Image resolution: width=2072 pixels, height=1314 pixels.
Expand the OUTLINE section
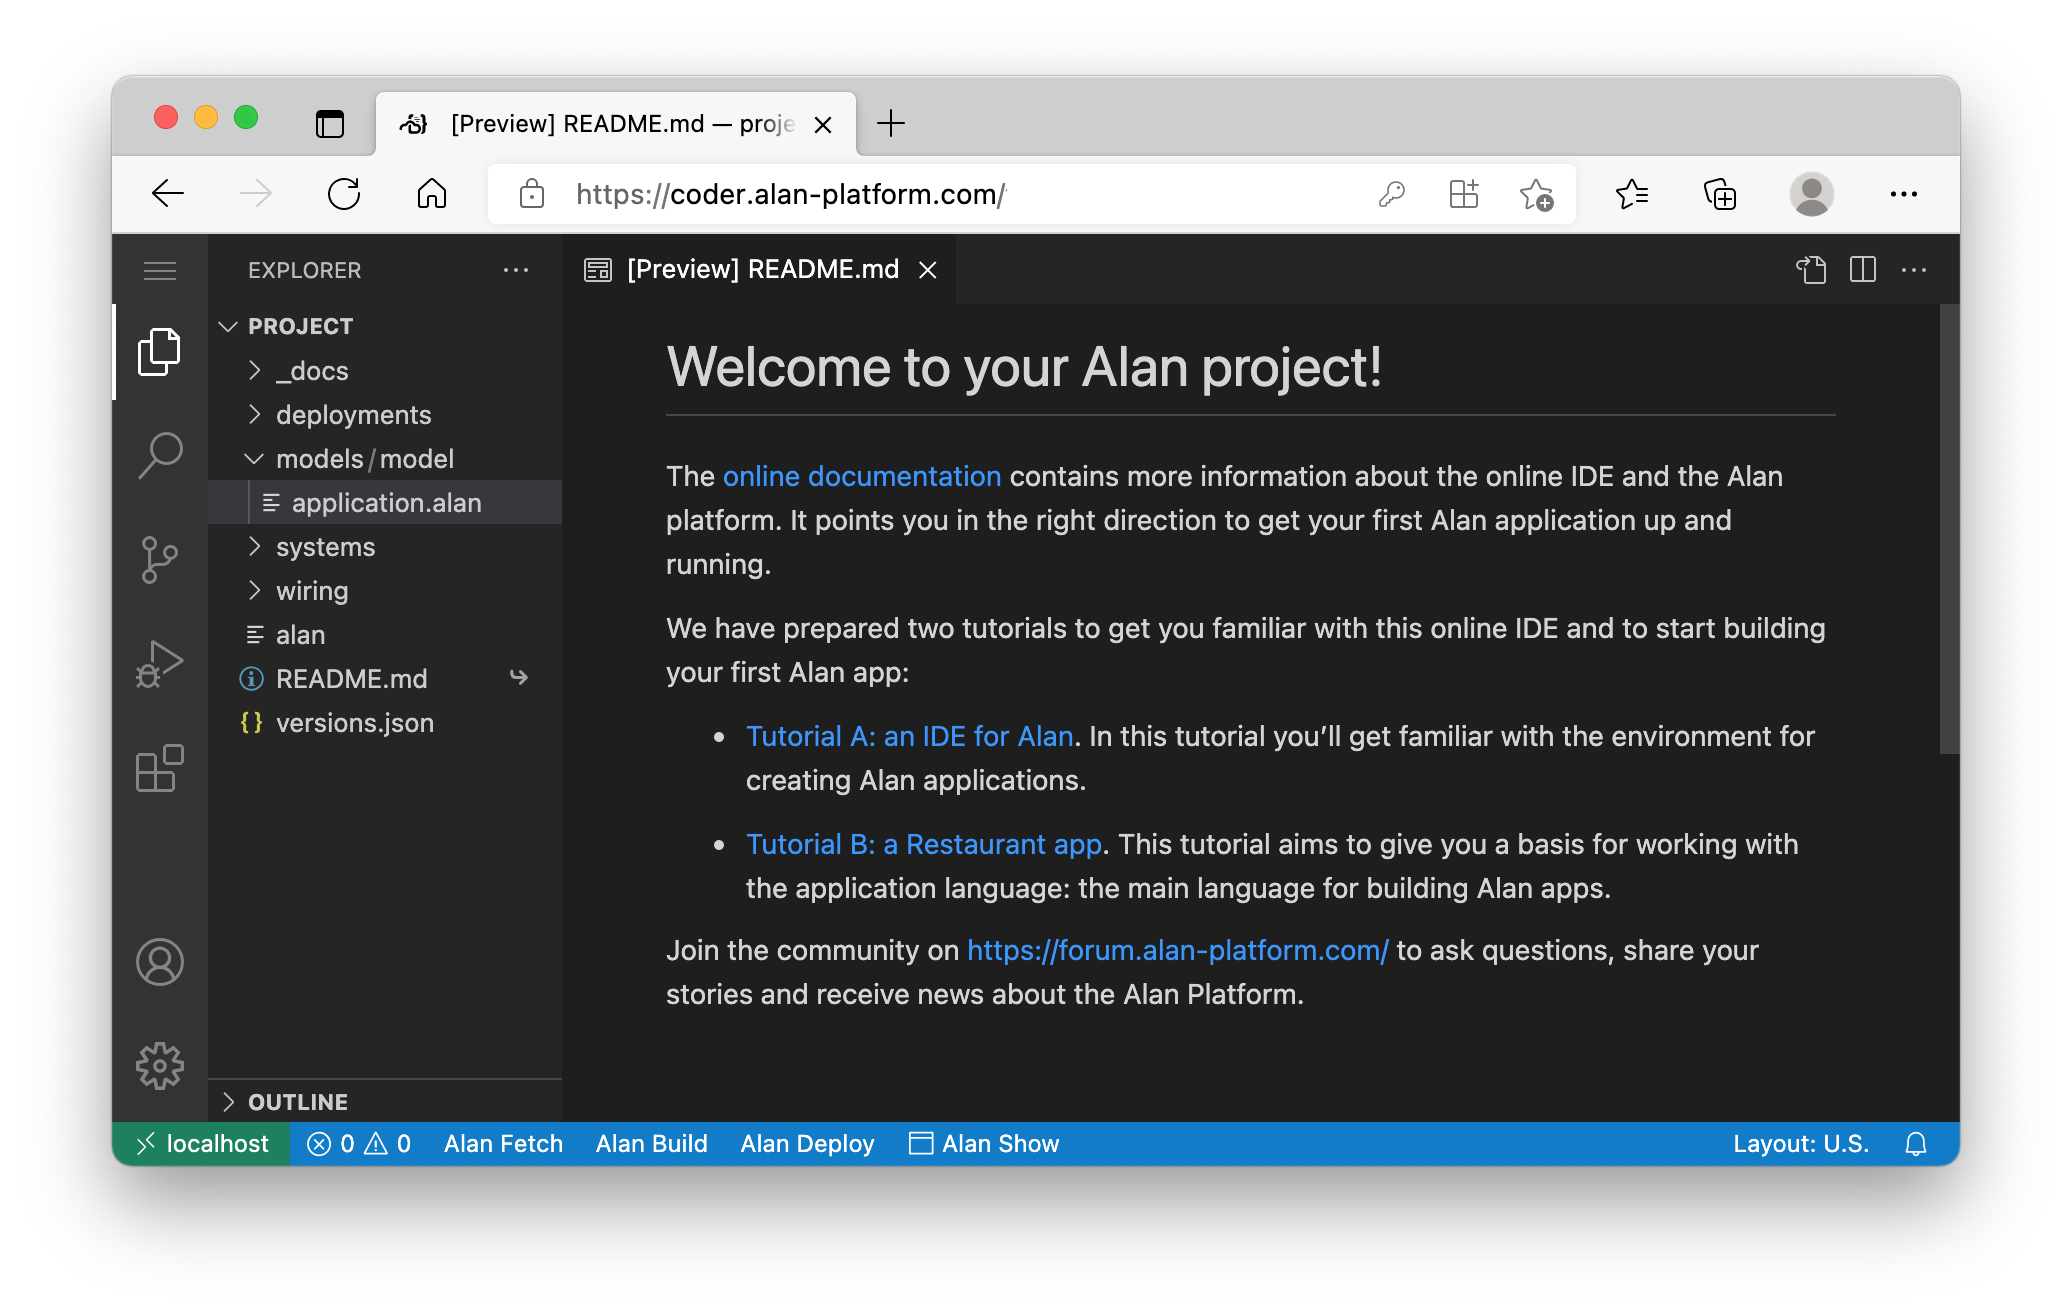(385, 1102)
